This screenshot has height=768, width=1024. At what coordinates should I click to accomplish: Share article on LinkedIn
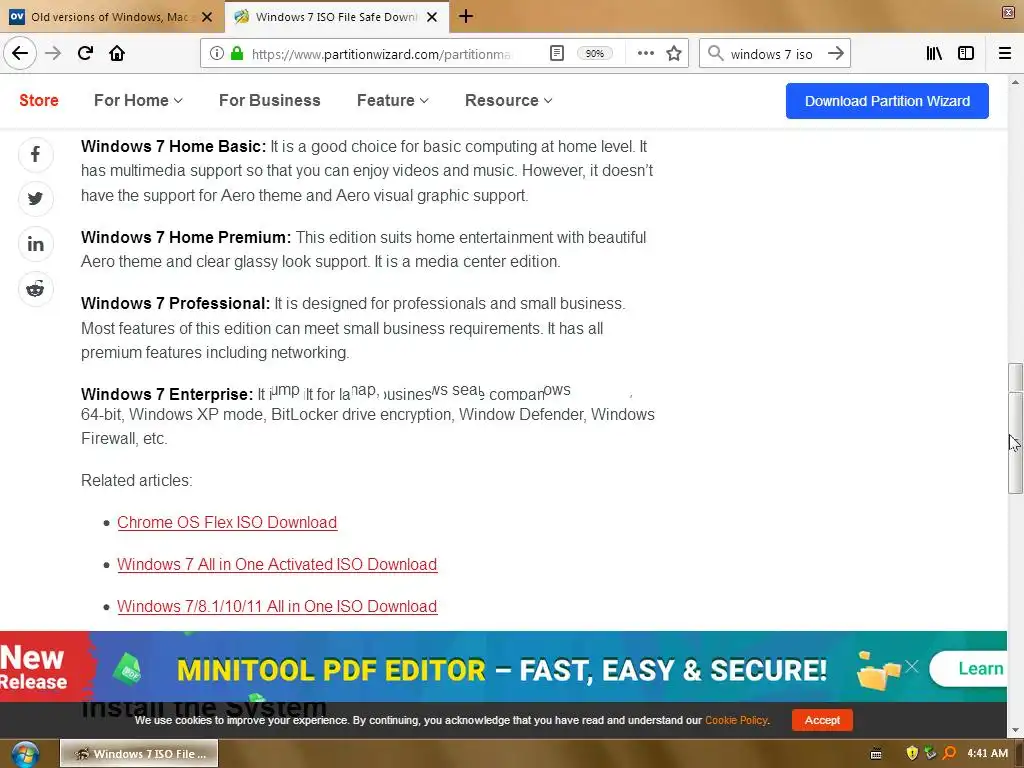(35, 244)
